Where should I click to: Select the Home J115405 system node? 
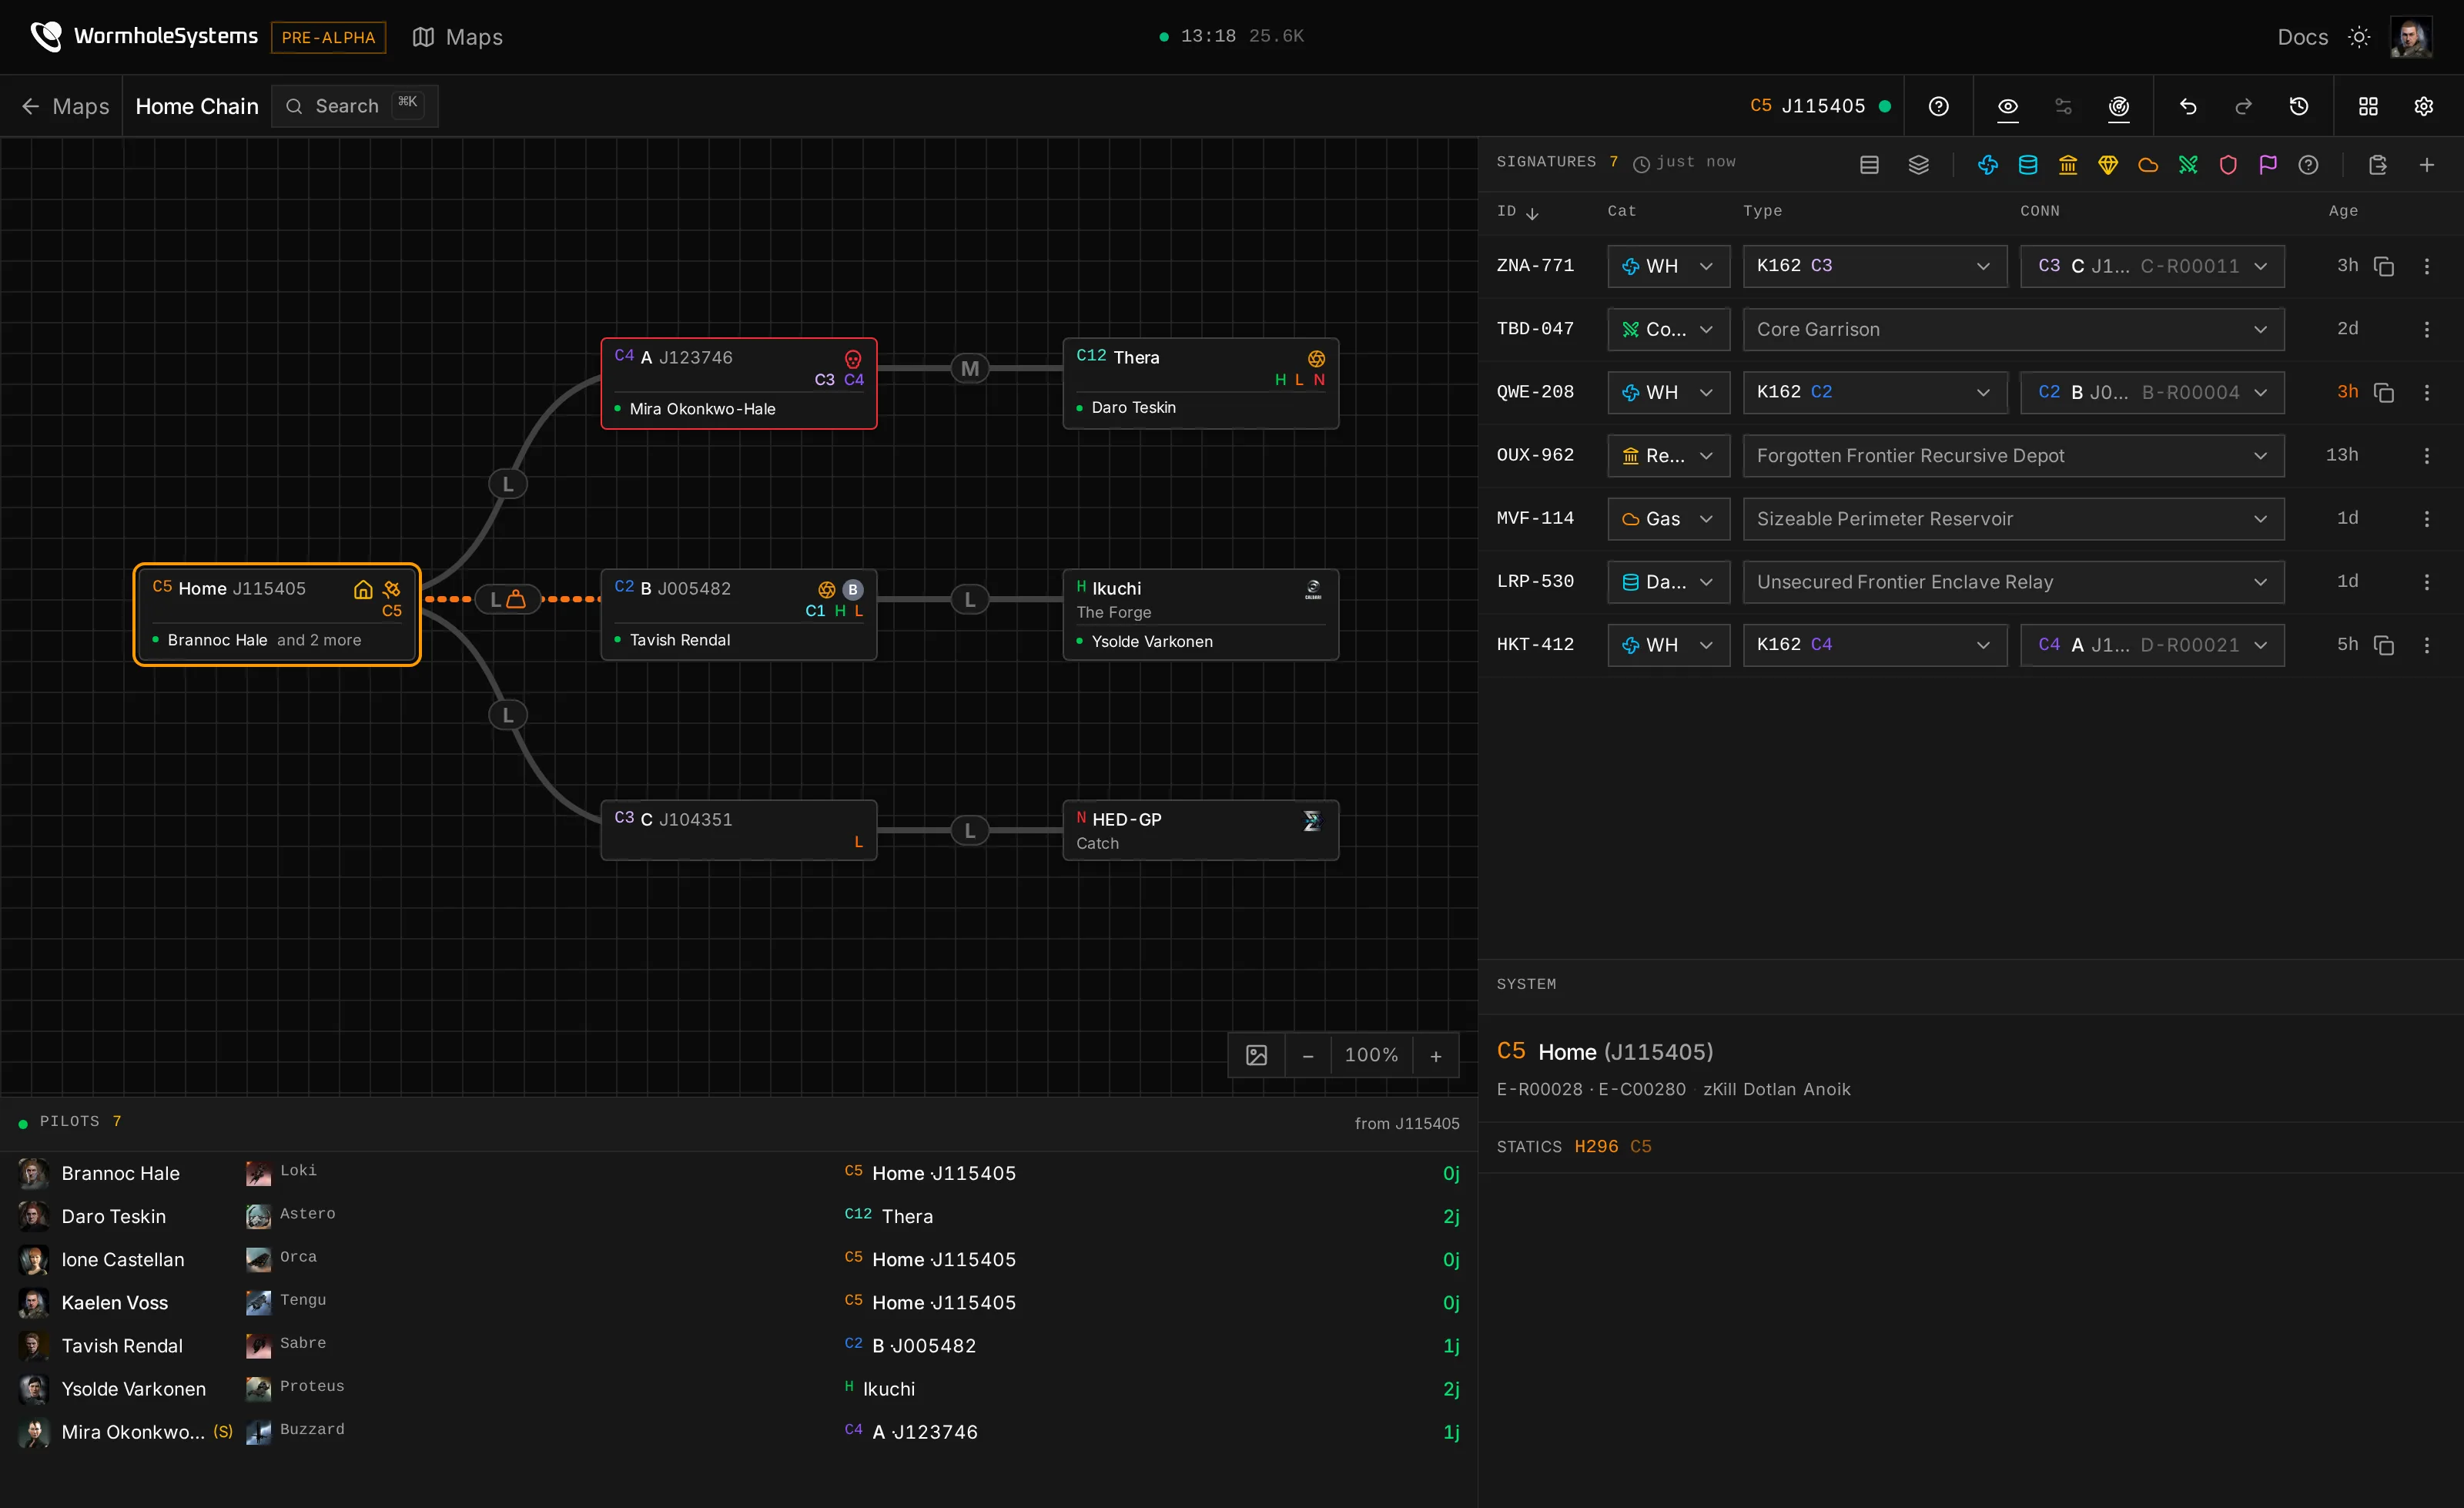point(277,614)
